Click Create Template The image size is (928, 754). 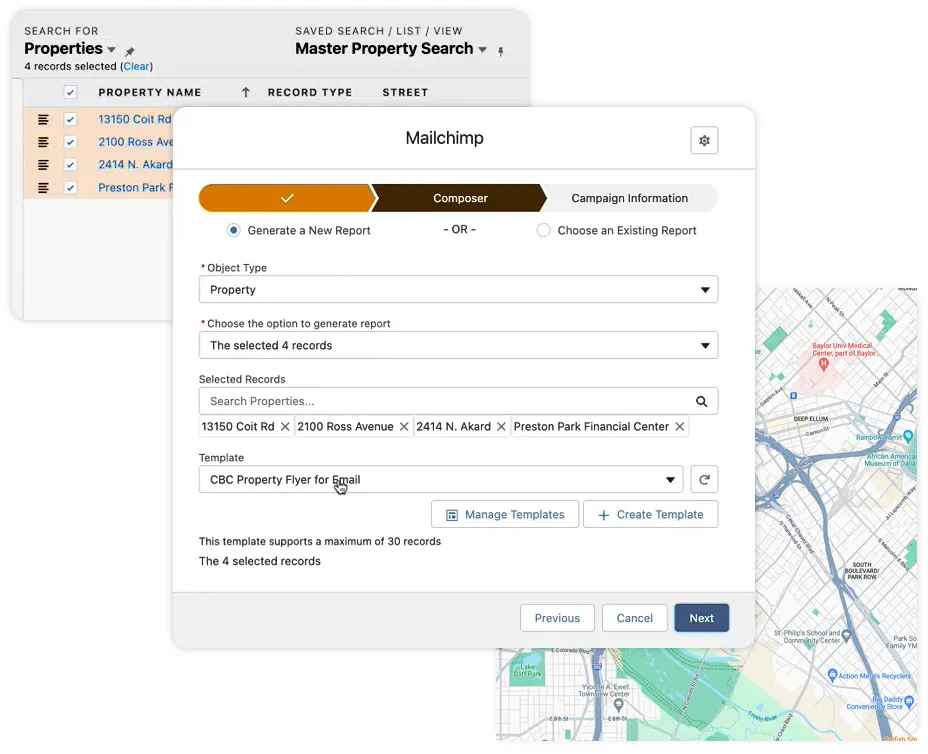(650, 514)
